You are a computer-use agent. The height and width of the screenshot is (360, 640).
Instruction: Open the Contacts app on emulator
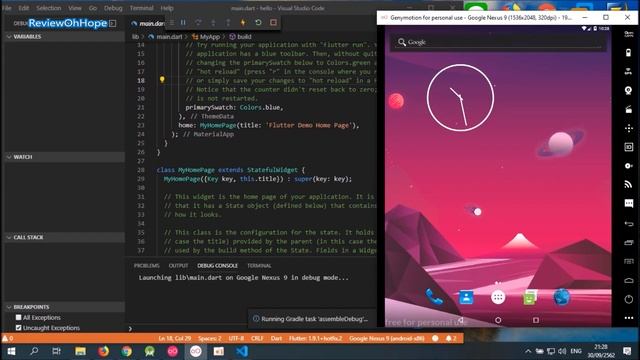[466, 297]
